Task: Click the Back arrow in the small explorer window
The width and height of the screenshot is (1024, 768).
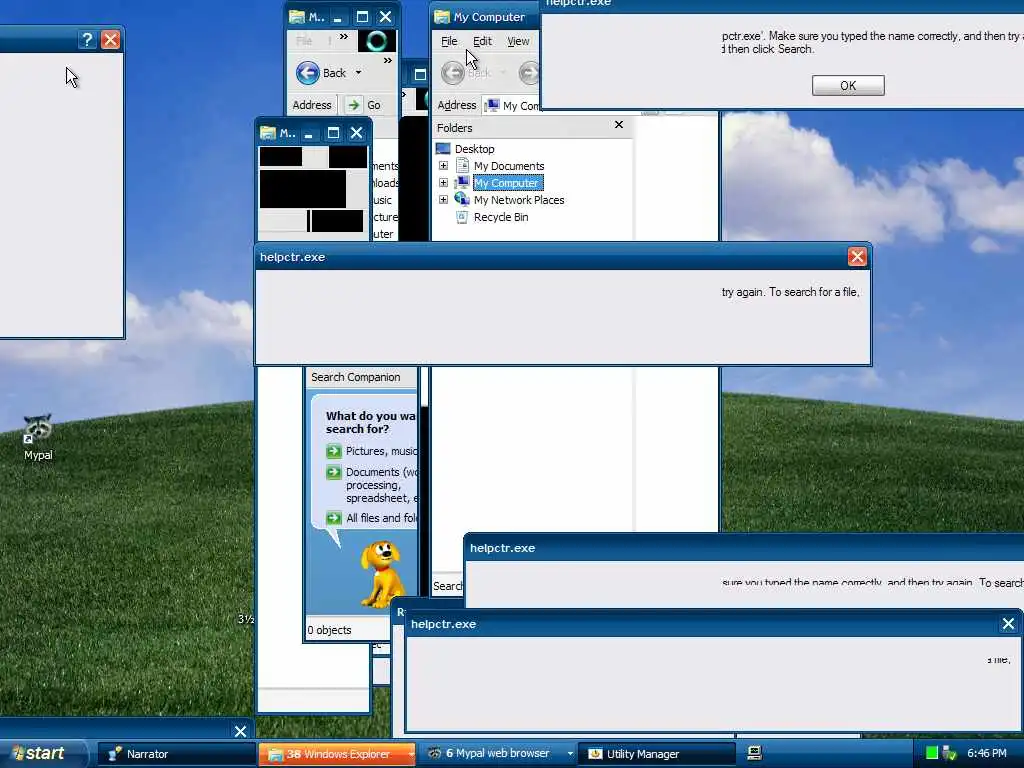Action: (x=308, y=72)
